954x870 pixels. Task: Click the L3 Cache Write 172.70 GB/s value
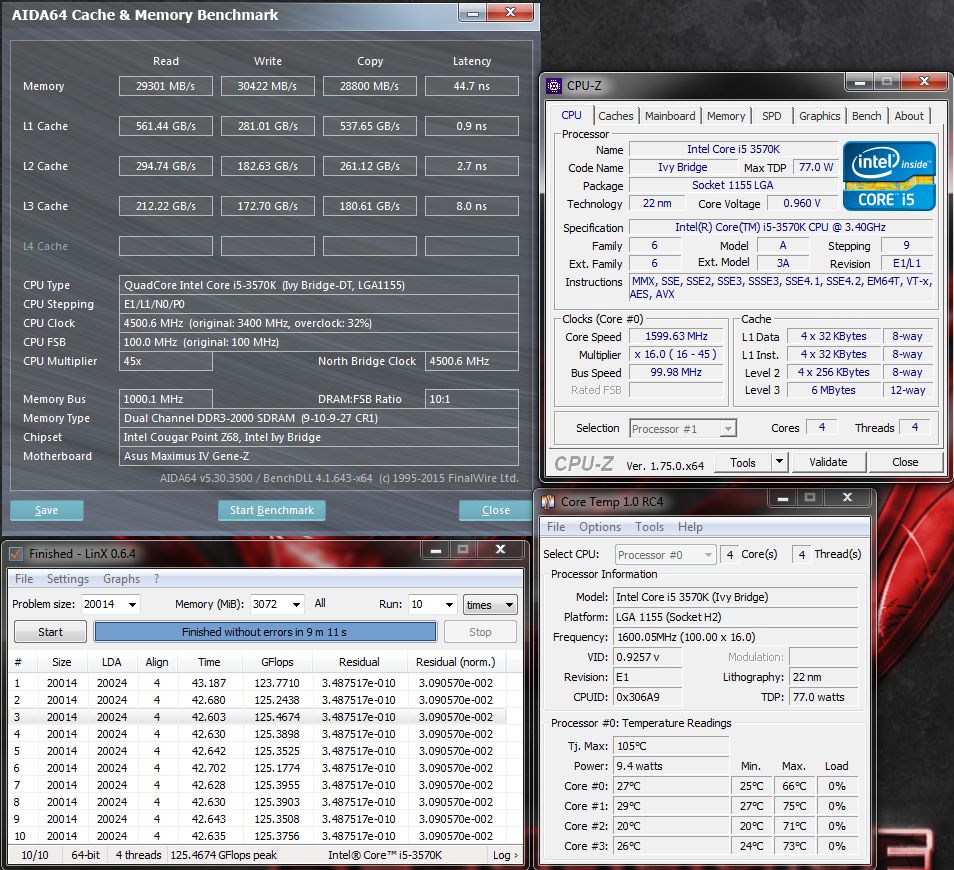[x=267, y=206]
